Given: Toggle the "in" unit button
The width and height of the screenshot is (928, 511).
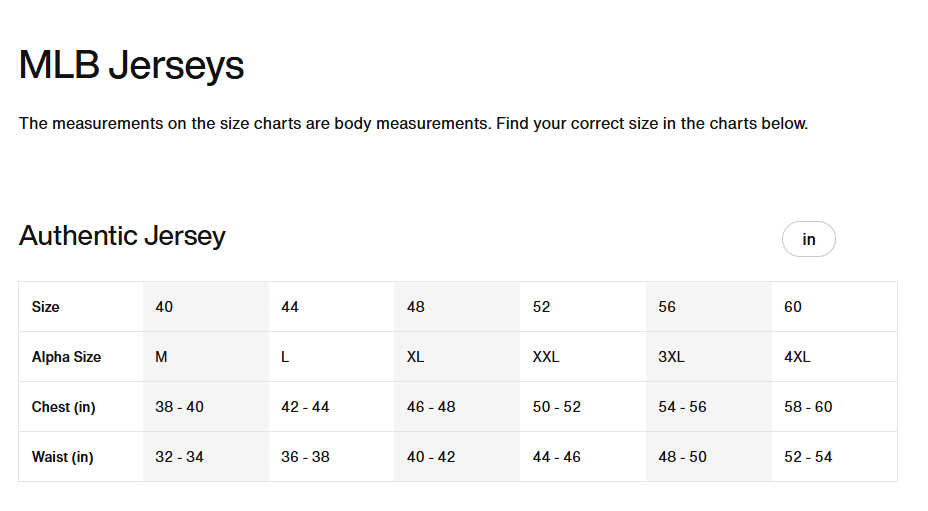Looking at the screenshot, I should point(808,240).
